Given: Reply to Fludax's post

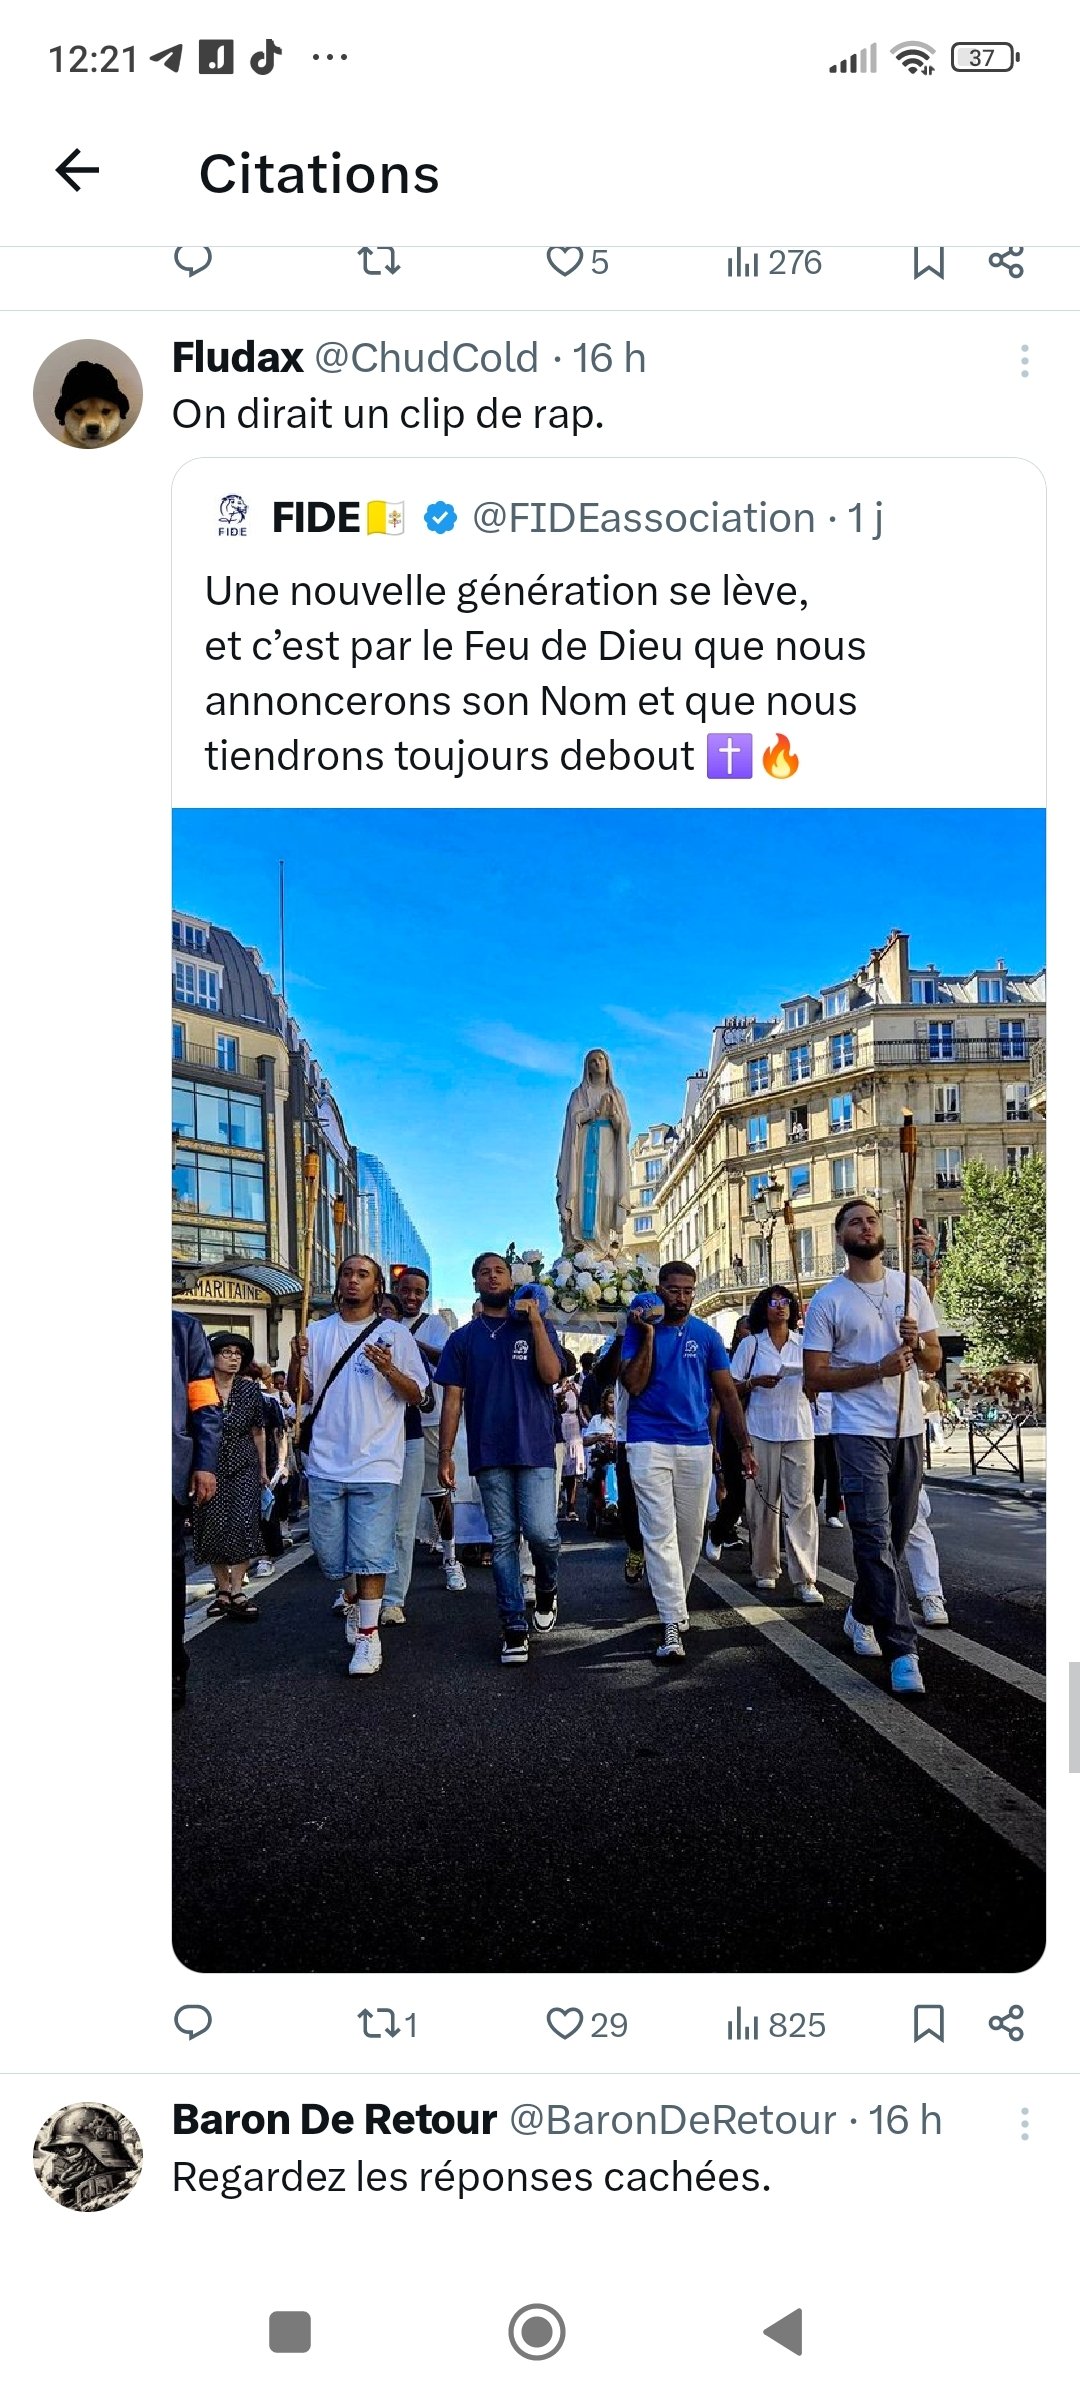Looking at the screenshot, I should (x=193, y=2023).
